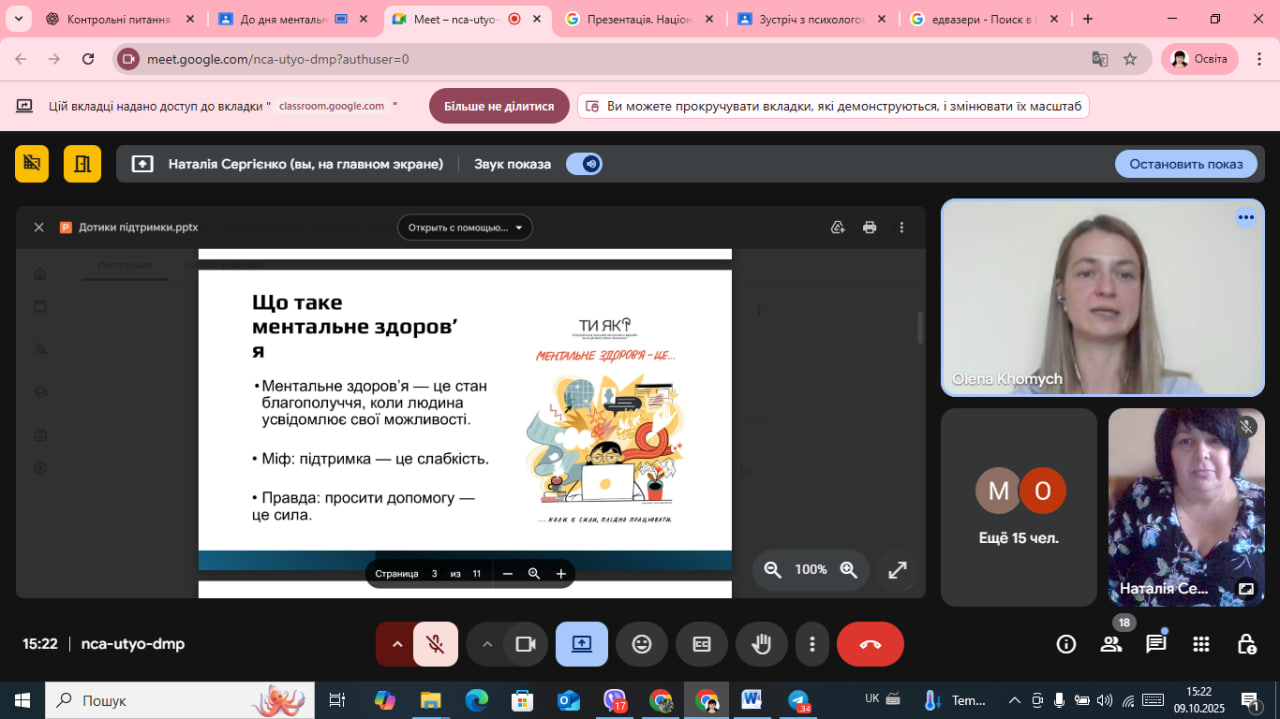The height and width of the screenshot is (719, 1280).
Task: Click the red hang up call button
Action: click(869, 644)
